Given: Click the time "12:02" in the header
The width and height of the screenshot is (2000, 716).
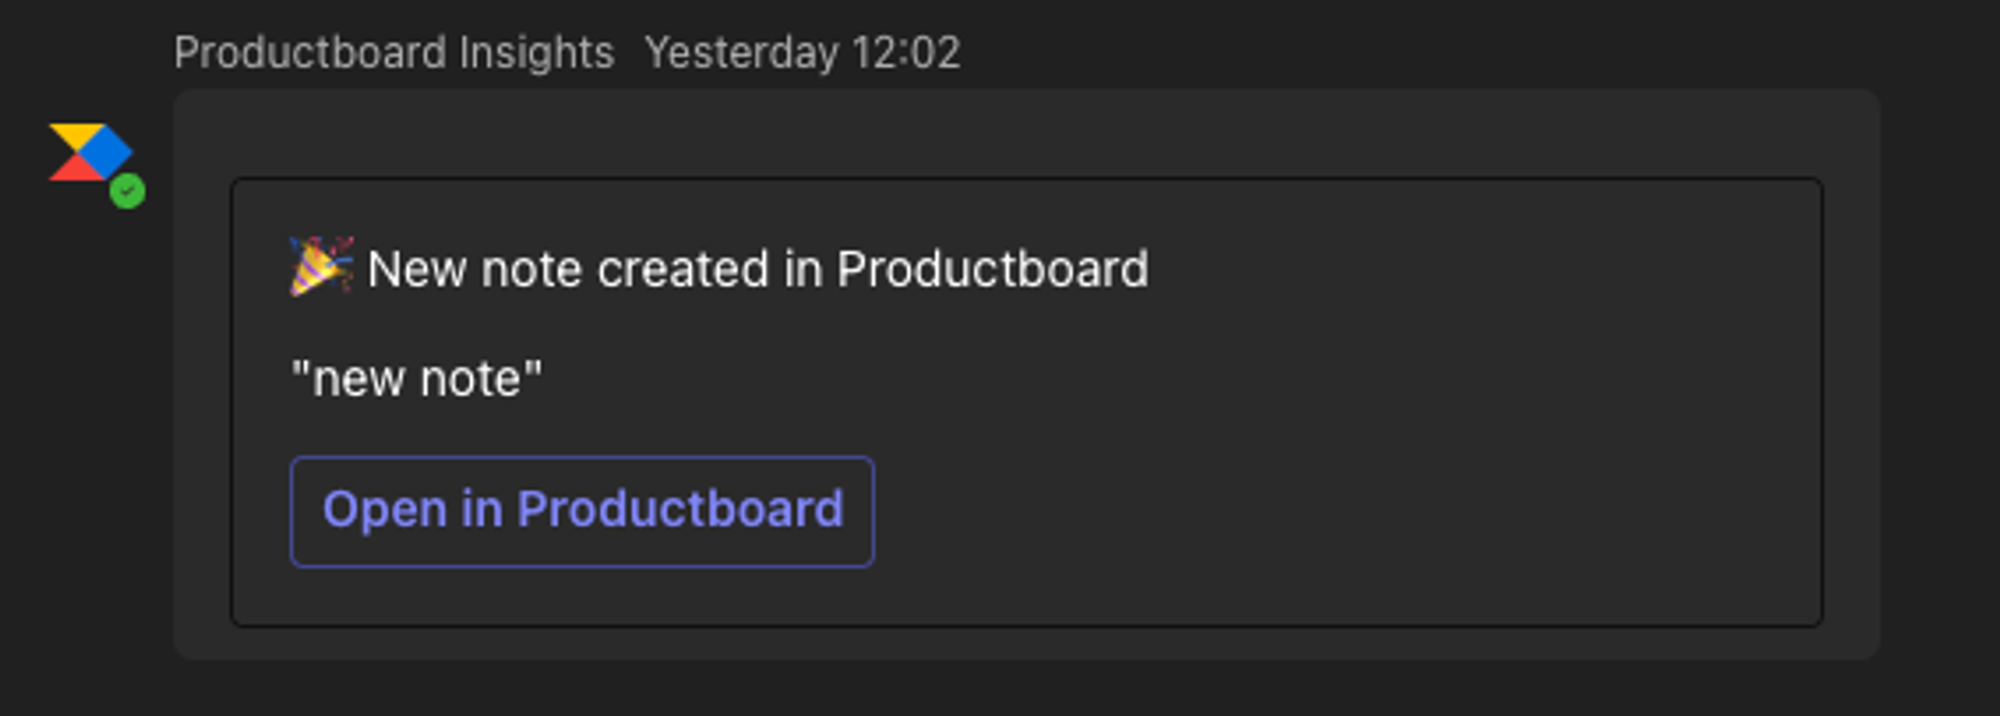Looking at the screenshot, I should [906, 52].
